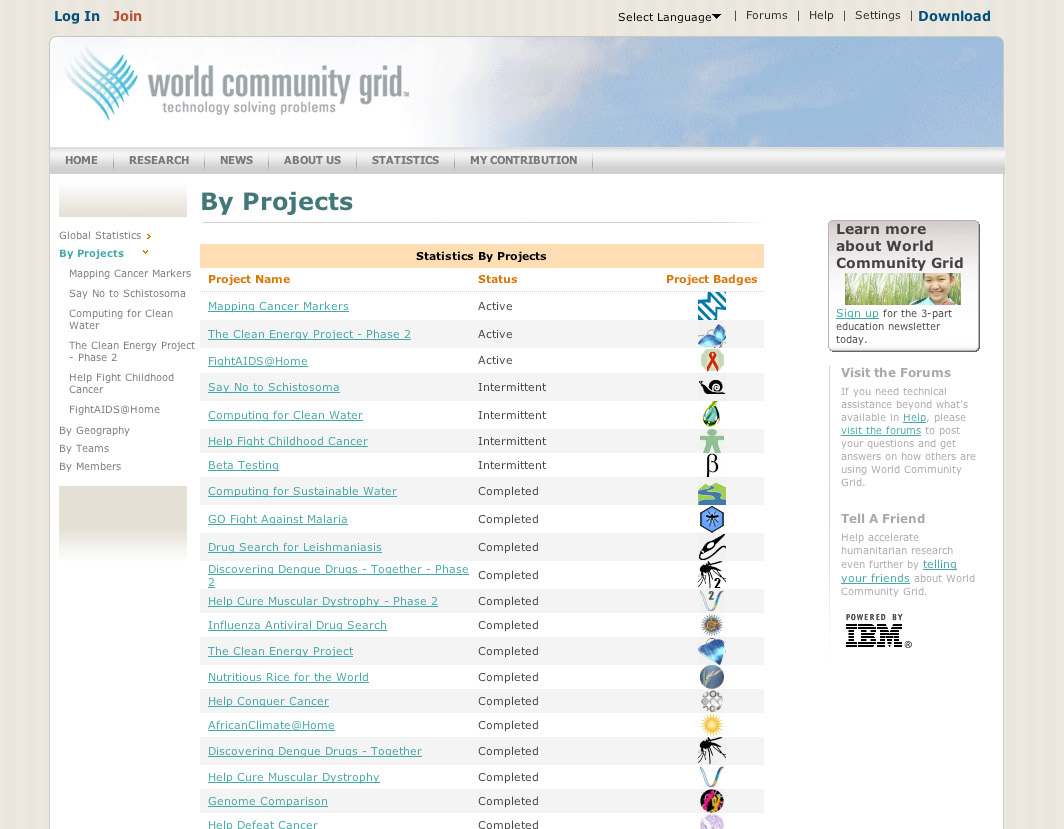Click the GO Fight Against Malaria hexagon badge
Image resolution: width=1064 pixels, height=829 pixels.
(x=711, y=519)
